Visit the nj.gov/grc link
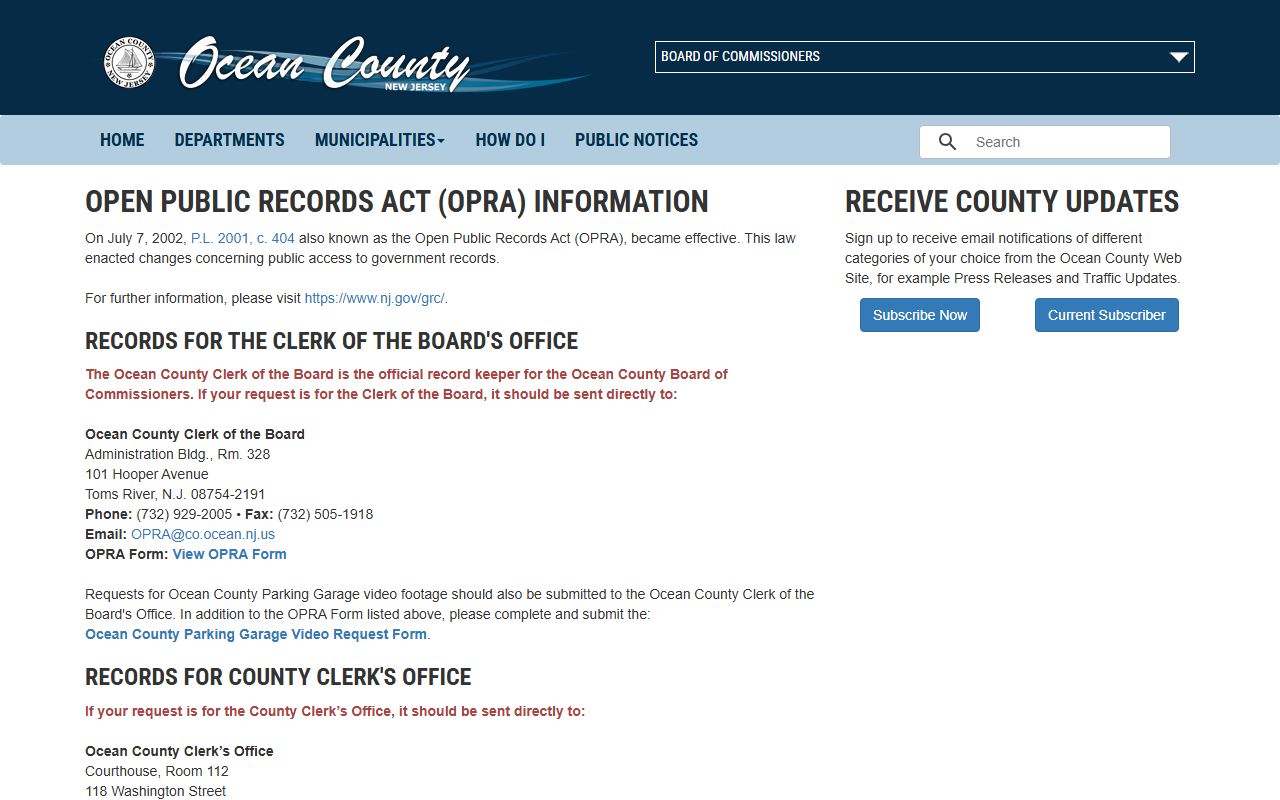 [x=374, y=298]
